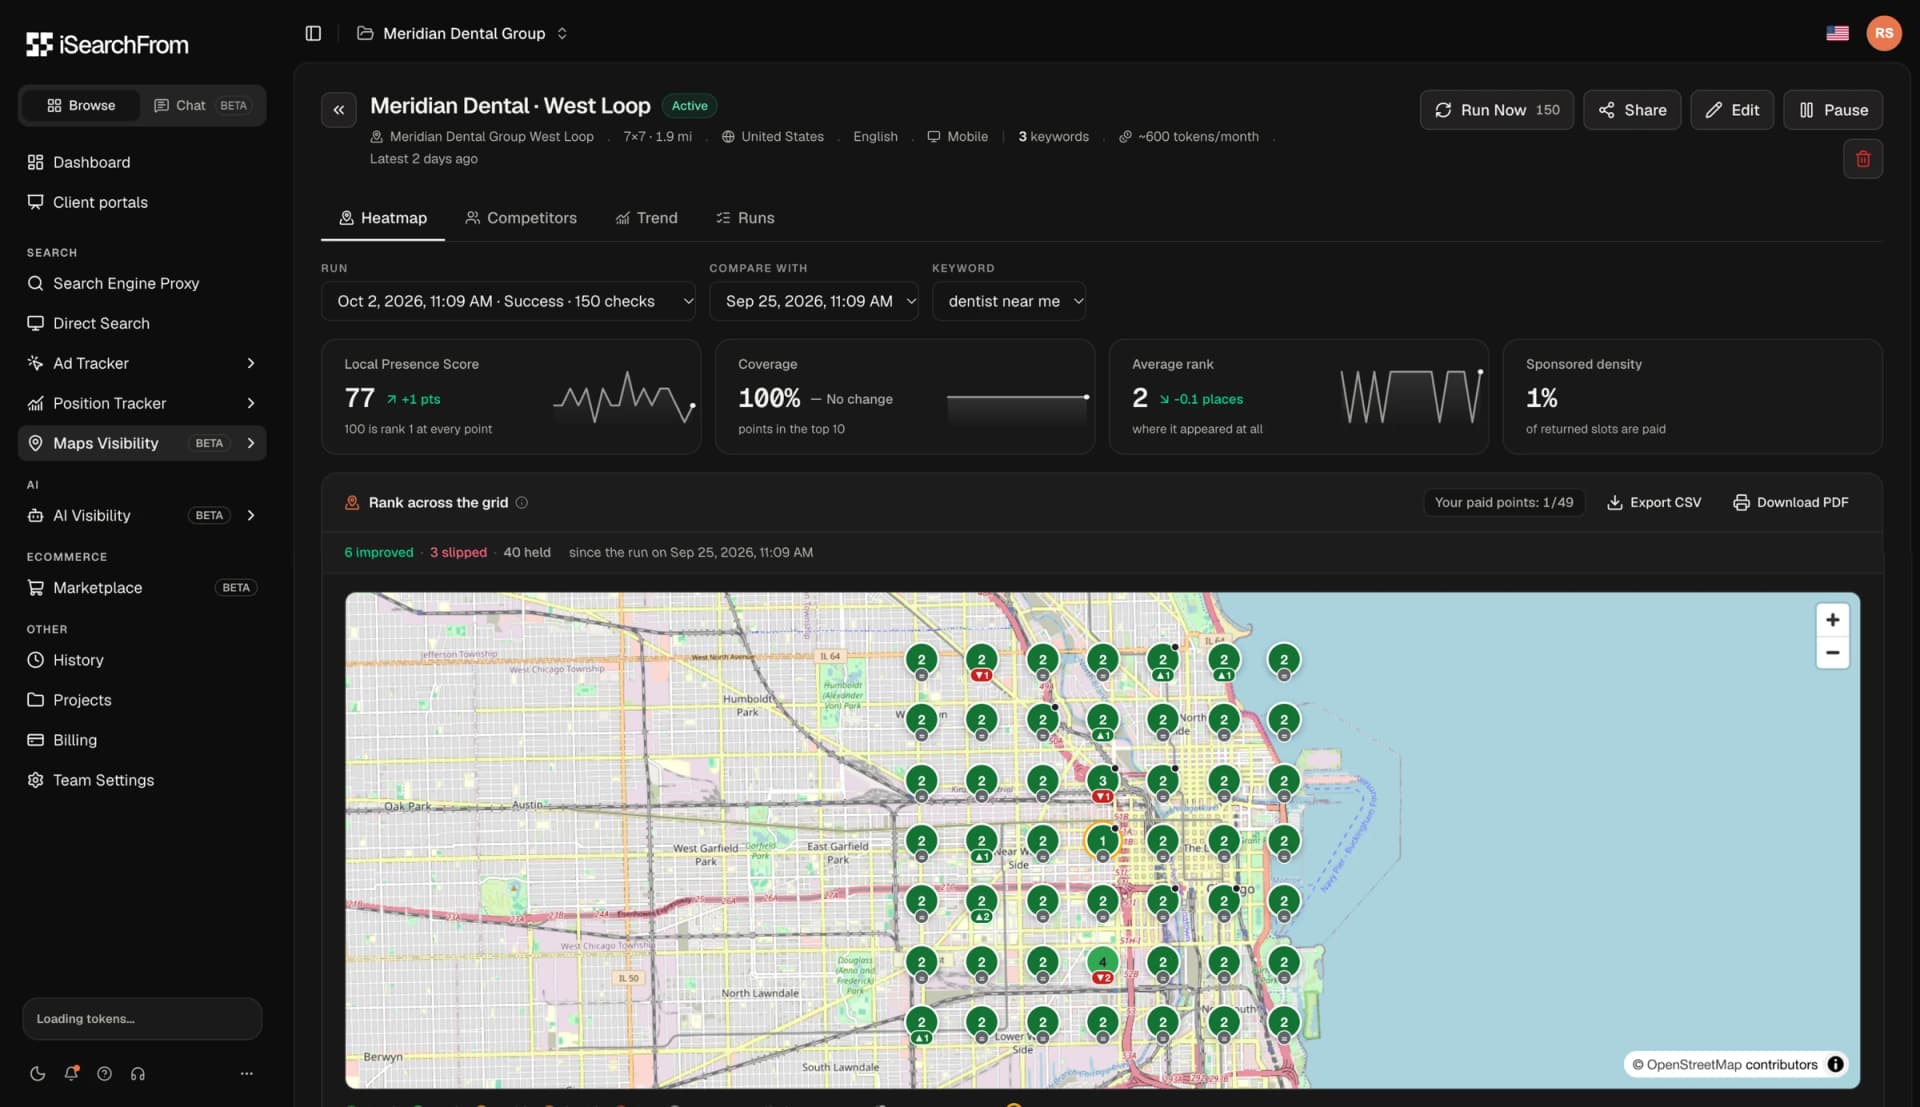1920x1107 pixels.
Task: Click the info icon next to Rank across the grid
Action: point(522,502)
